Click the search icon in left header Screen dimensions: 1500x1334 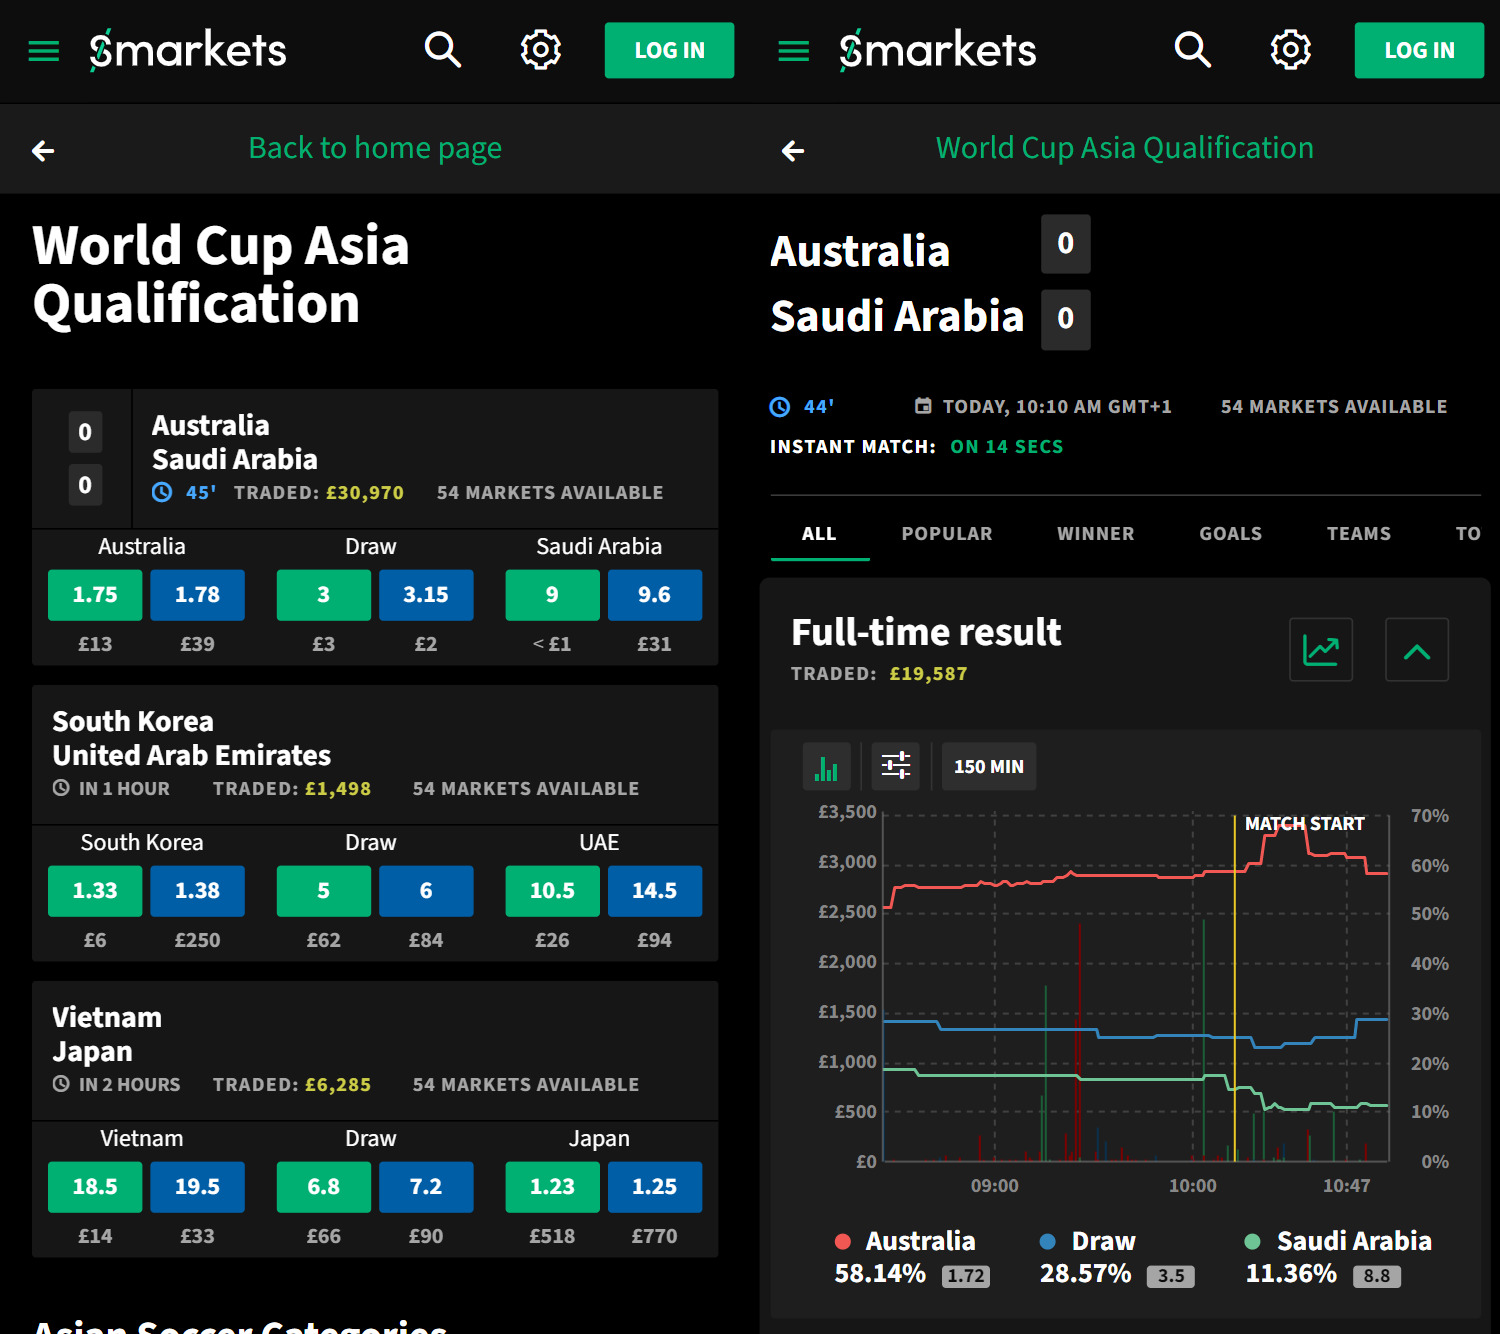coord(442,49)
